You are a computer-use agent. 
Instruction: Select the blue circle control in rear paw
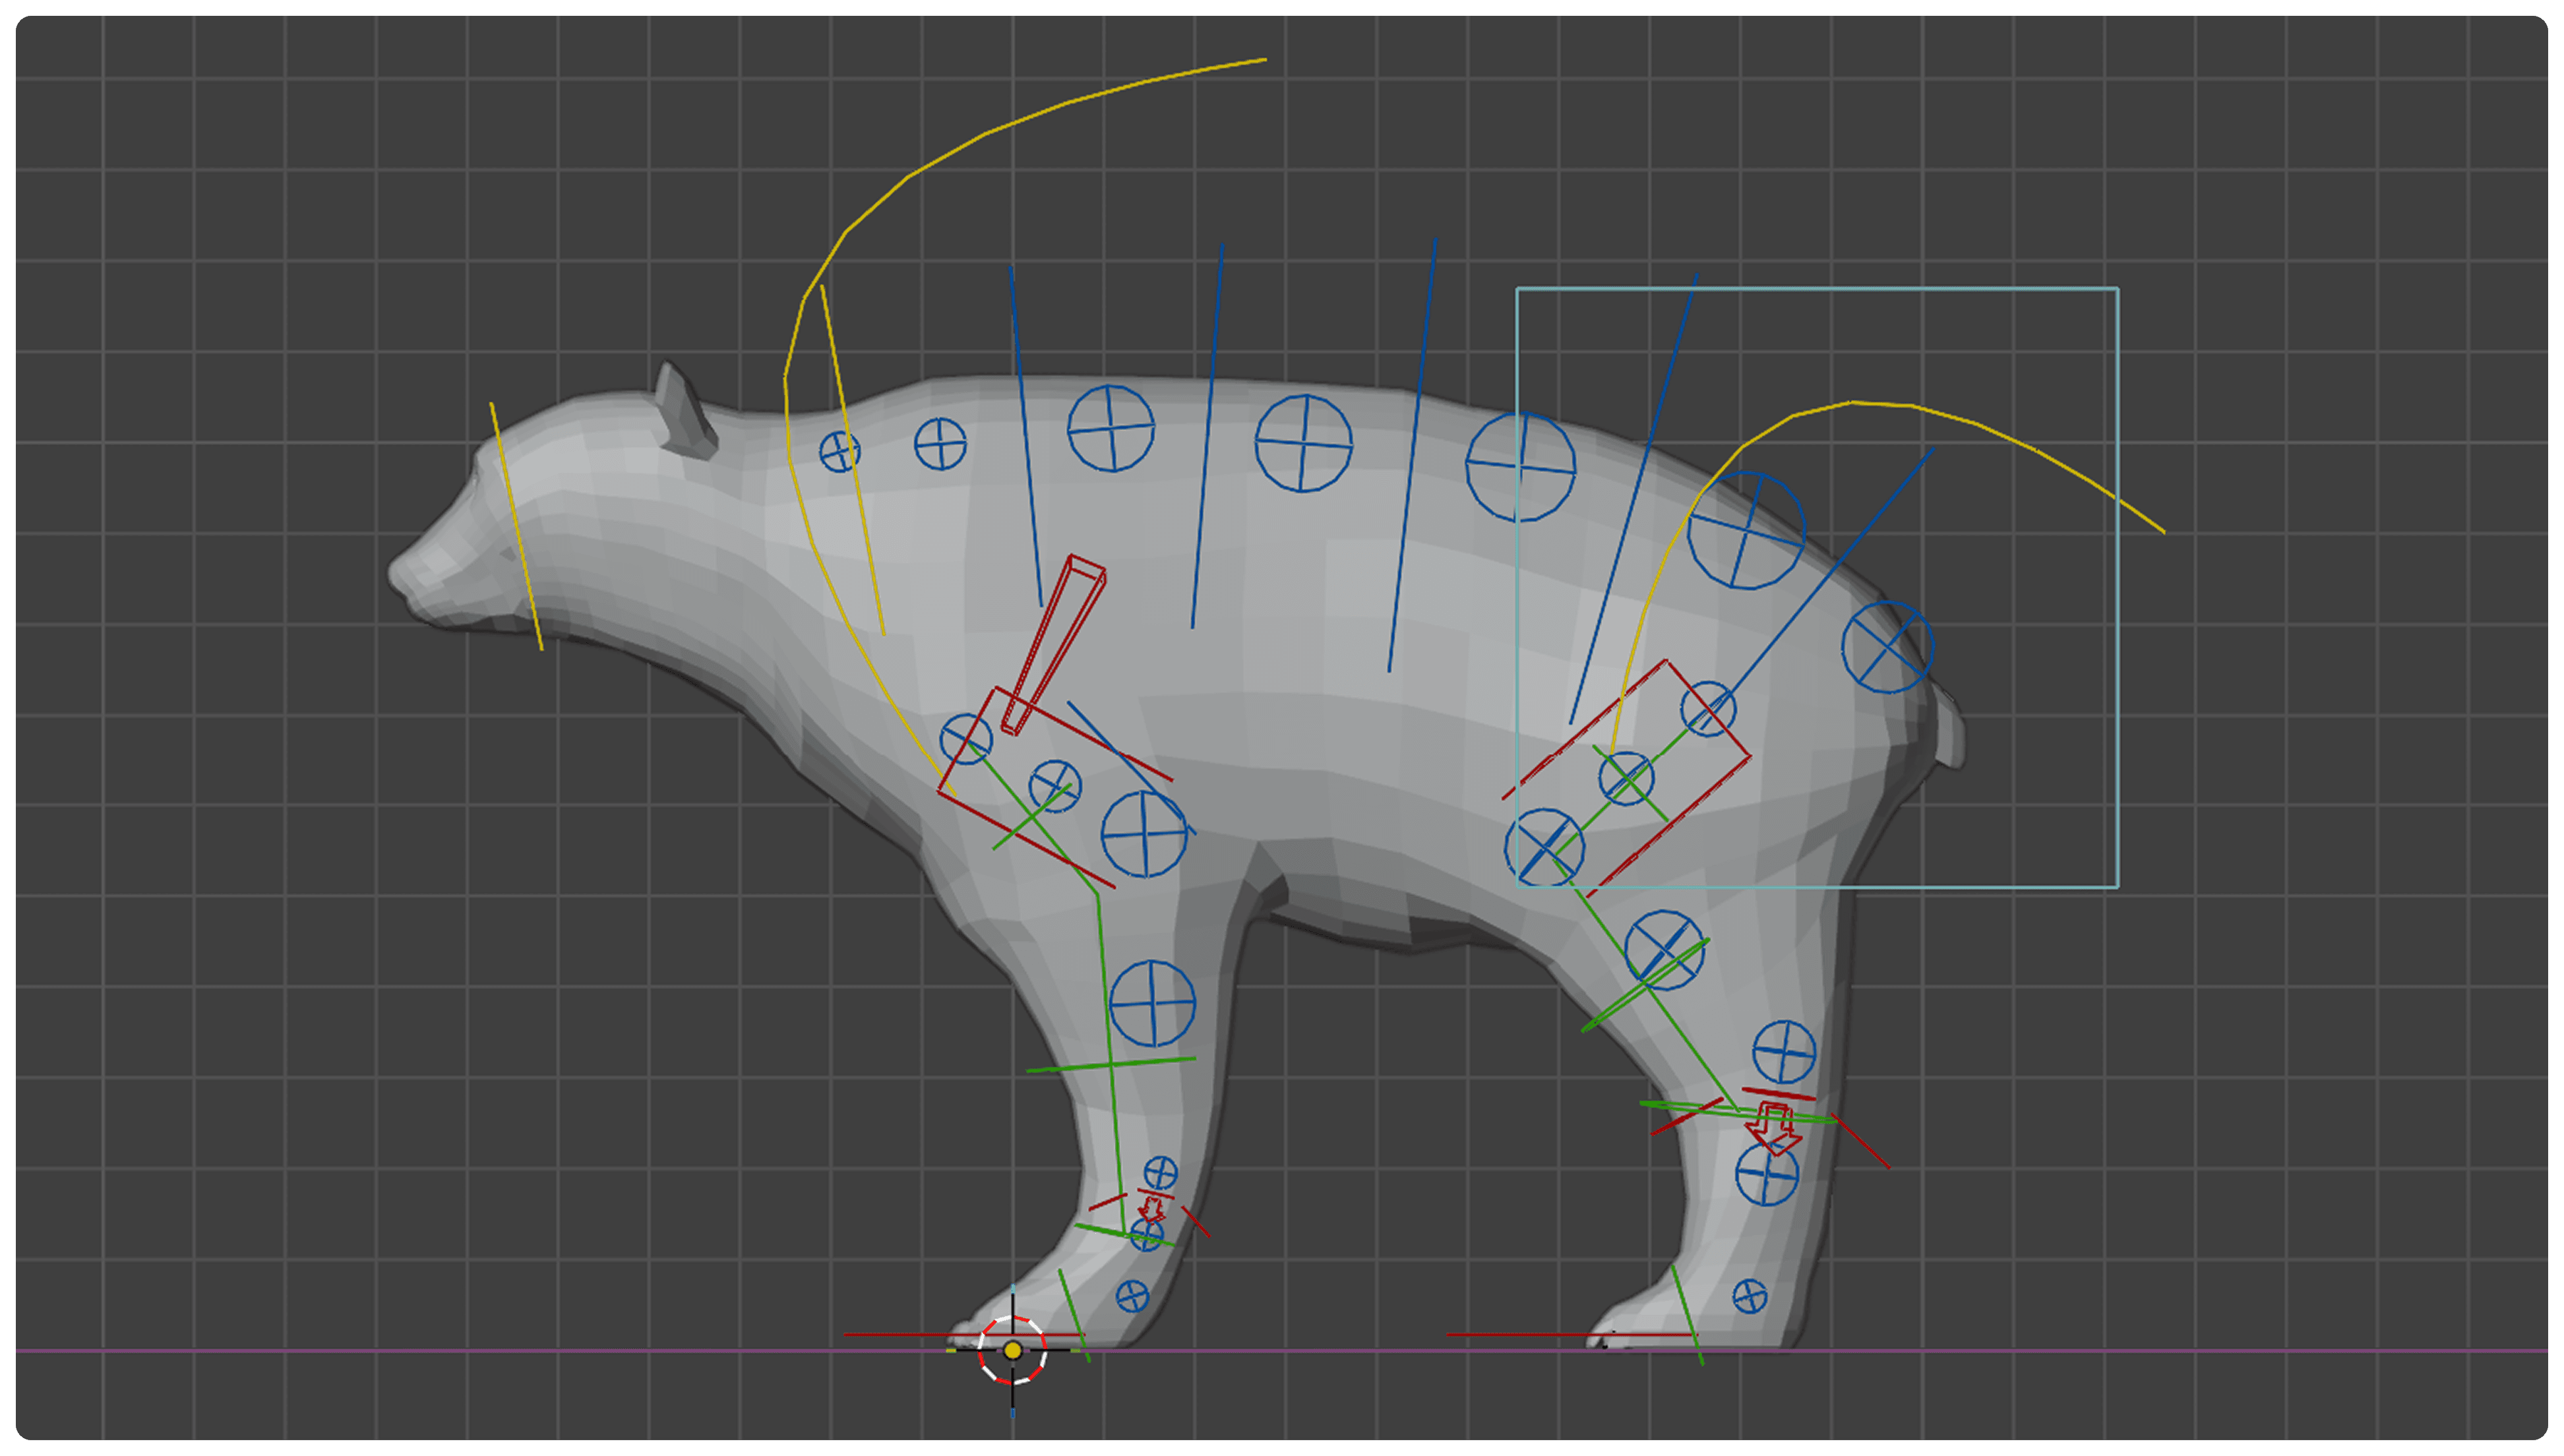(1749, 1297)
